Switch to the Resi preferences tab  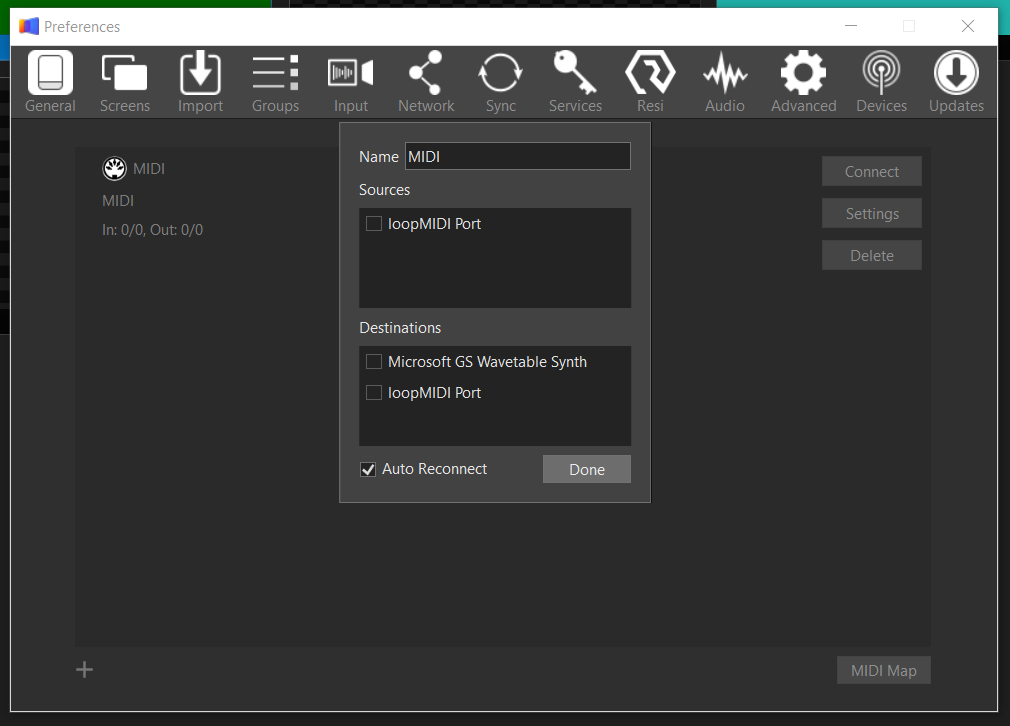[x=650, y=82]
